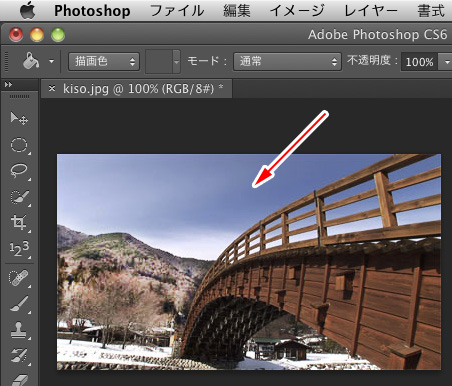Open the 書式 menu
This screenshot has height=386, width=452.
click(431, 11)
